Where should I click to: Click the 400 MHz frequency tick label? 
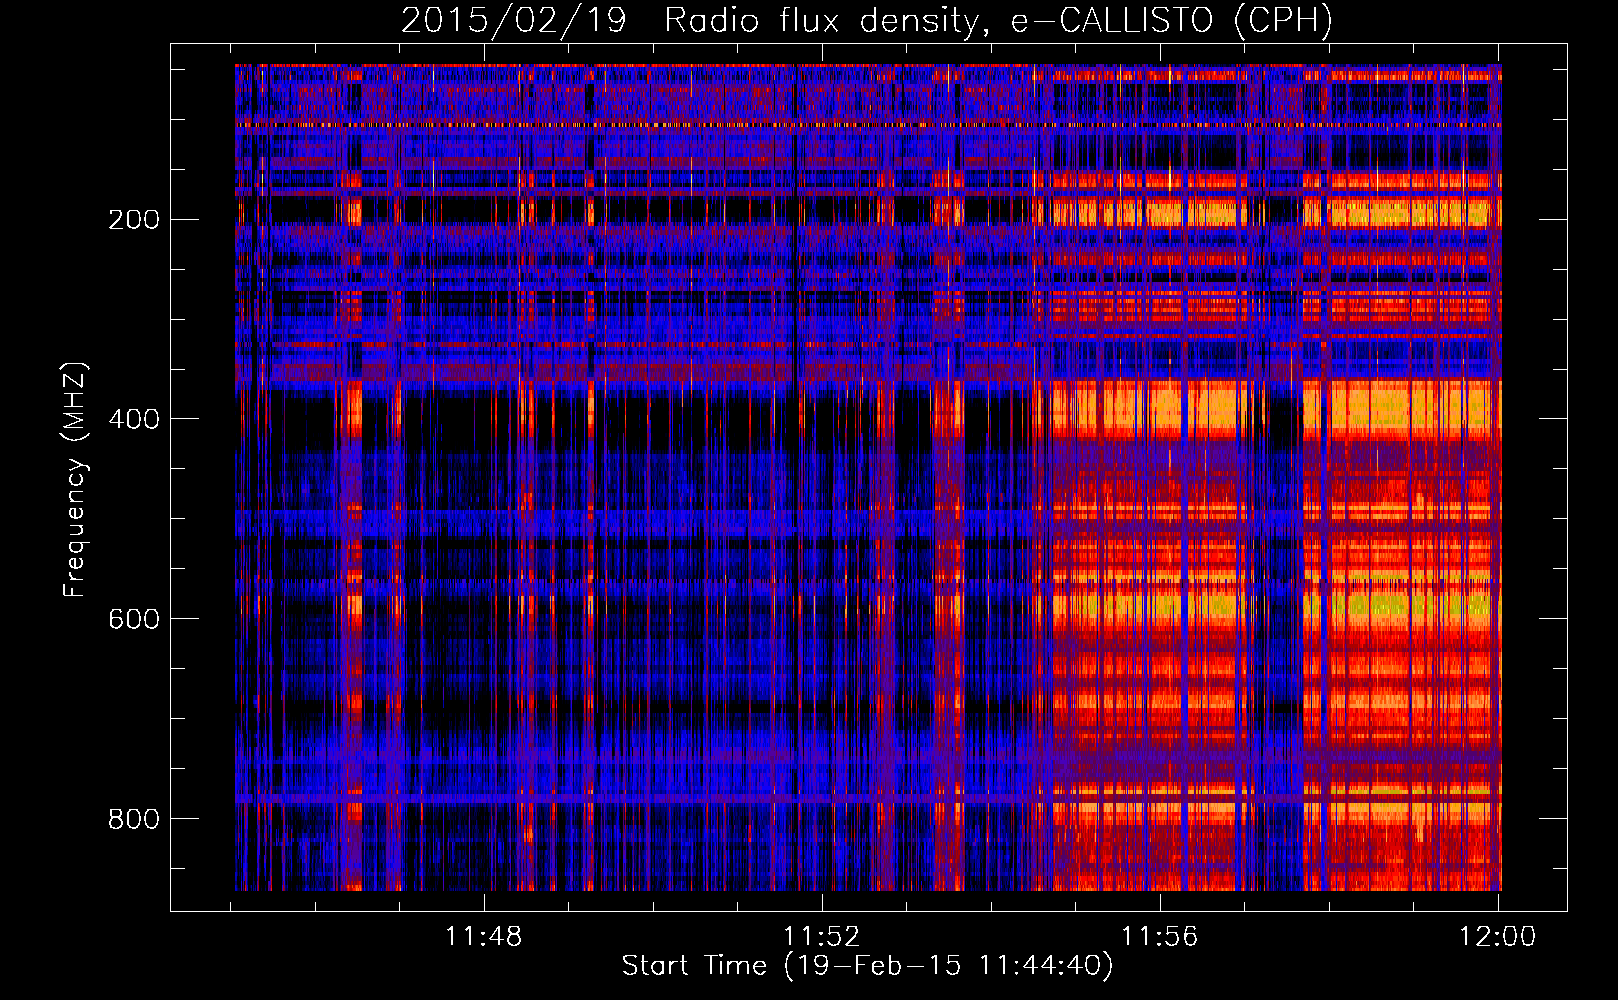click(x=133, y=419)
